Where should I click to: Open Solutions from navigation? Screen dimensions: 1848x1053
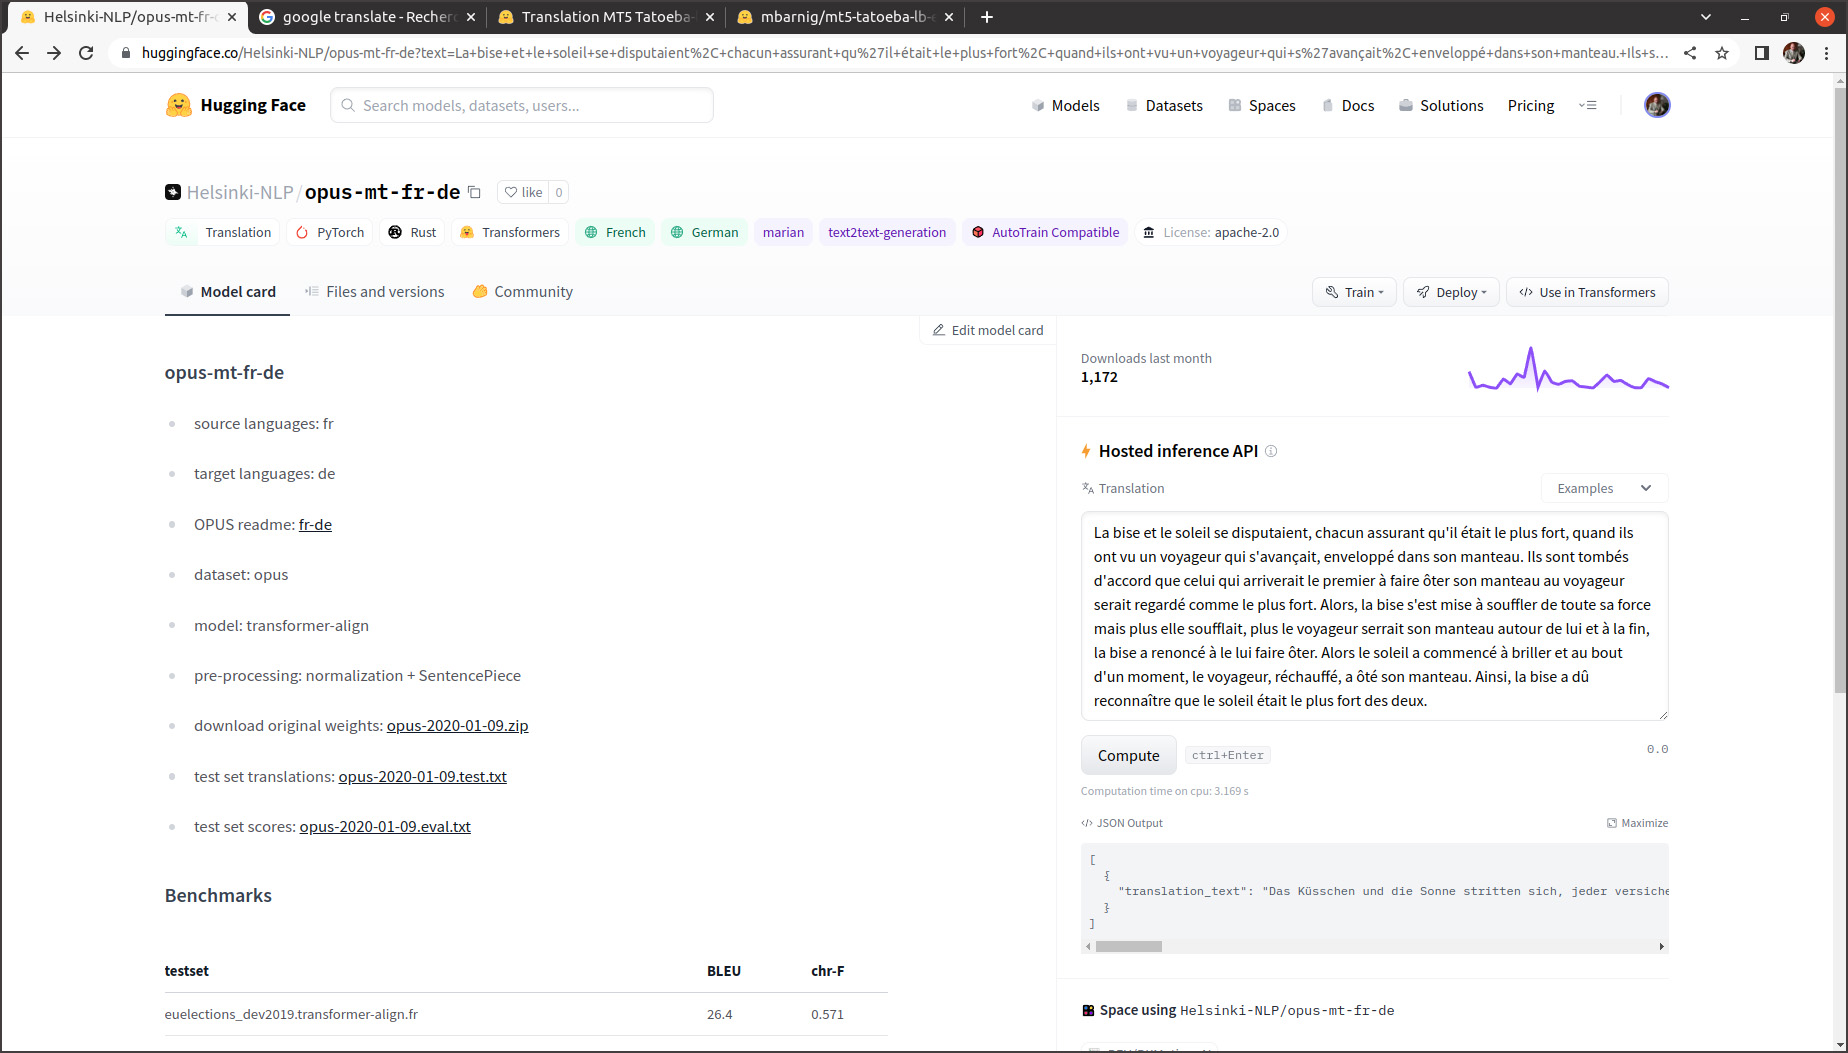coord(1441,105)
